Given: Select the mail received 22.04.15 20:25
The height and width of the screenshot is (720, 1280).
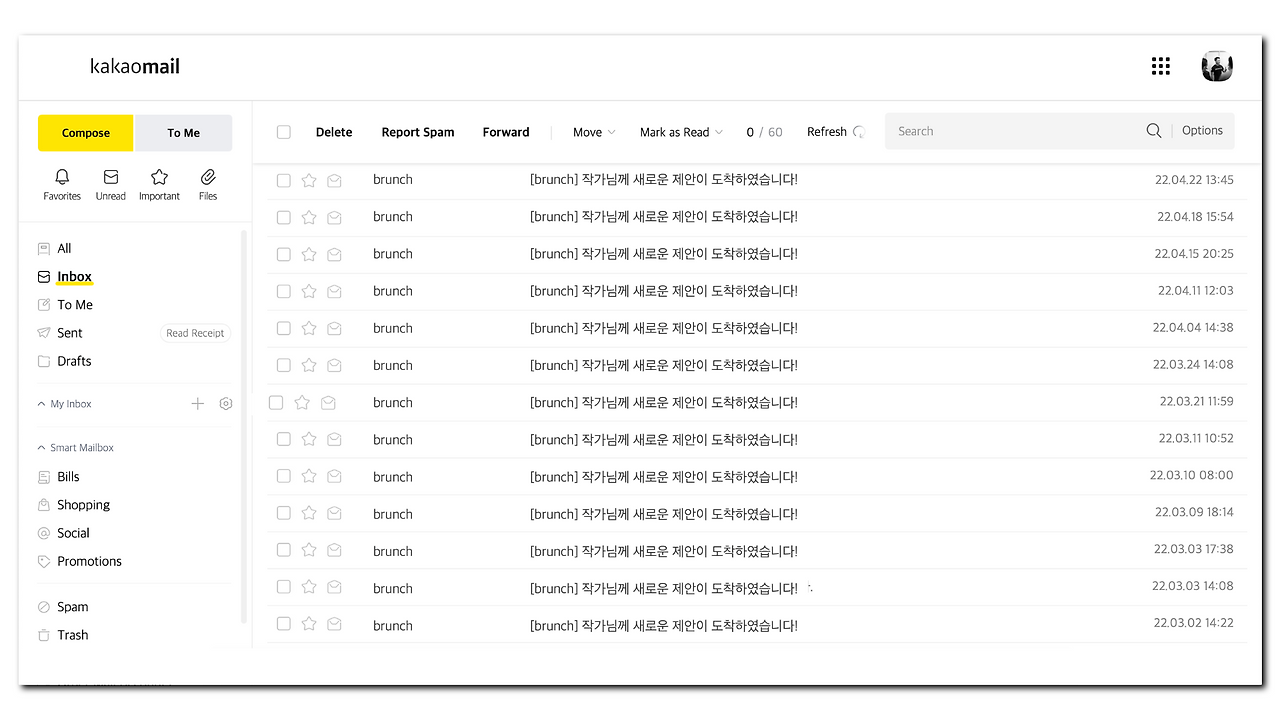Looking at the screenshot, I should click(284, 254).
